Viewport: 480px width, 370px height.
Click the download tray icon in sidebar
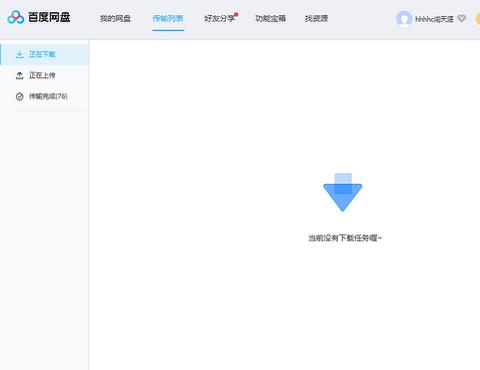[20, 55]
